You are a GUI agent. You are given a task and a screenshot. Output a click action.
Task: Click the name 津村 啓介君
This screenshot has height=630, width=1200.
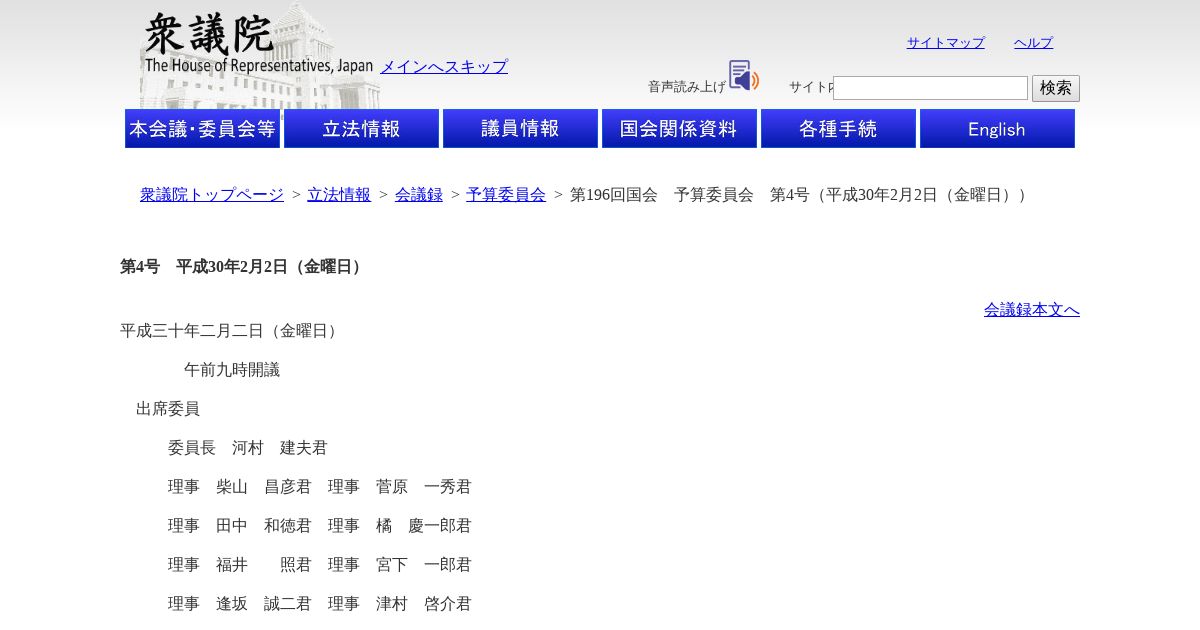[x=424, y=604]
